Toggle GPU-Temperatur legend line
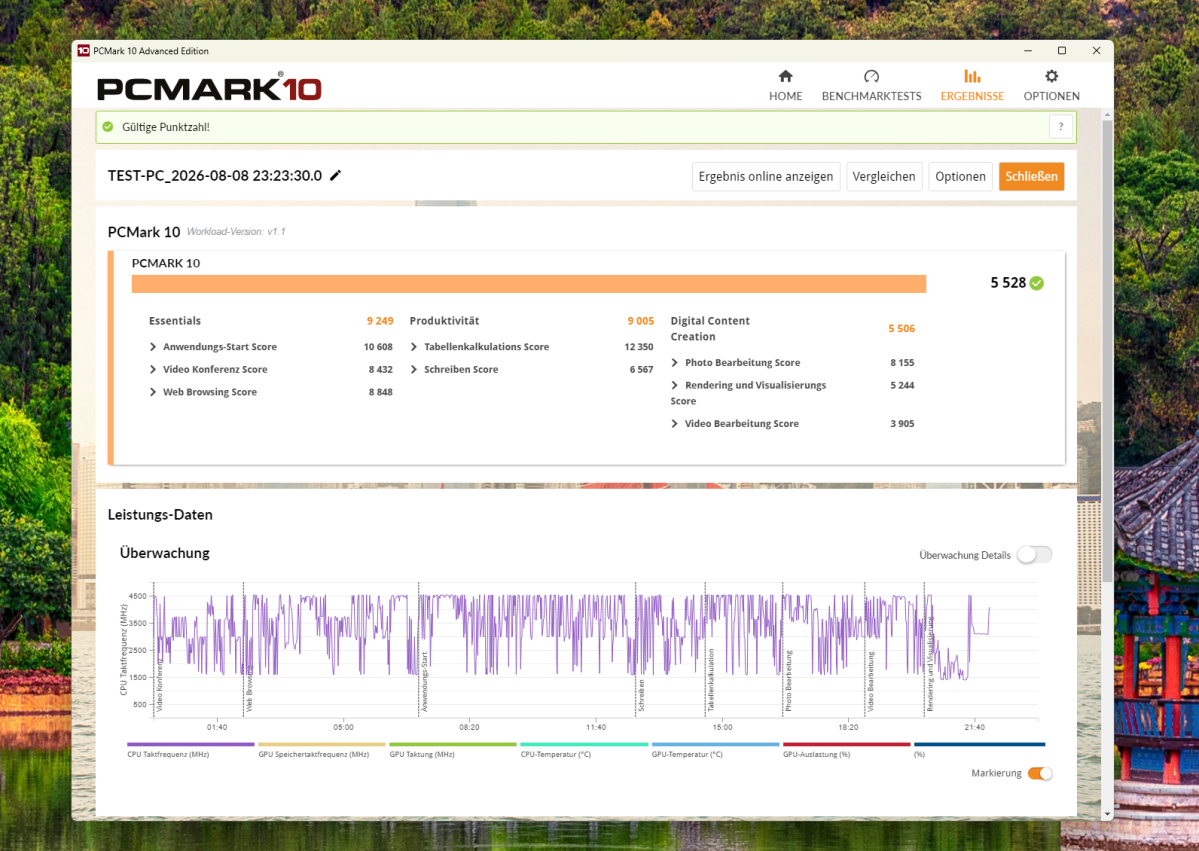This screenshot has height=851, width=1199. 715,744
